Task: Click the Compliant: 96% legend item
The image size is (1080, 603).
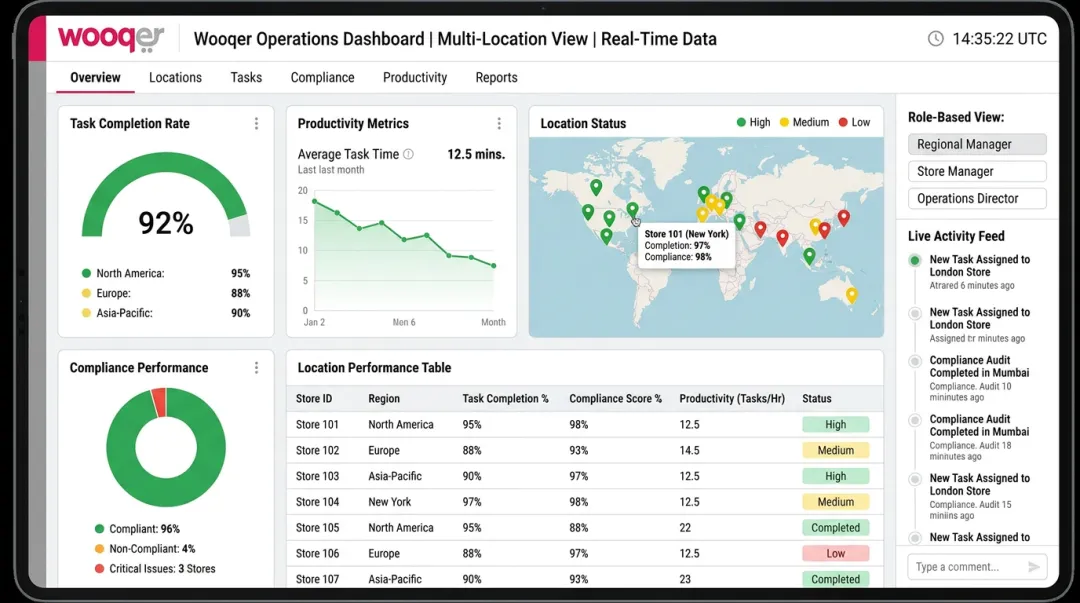Action: 137,529
